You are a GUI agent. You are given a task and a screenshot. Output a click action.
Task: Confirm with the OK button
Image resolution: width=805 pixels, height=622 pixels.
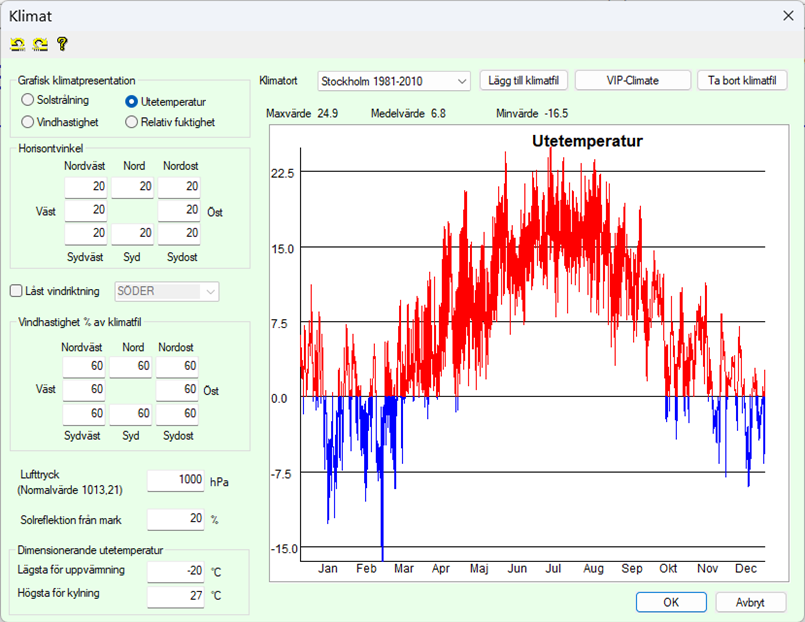click(671, 603)
